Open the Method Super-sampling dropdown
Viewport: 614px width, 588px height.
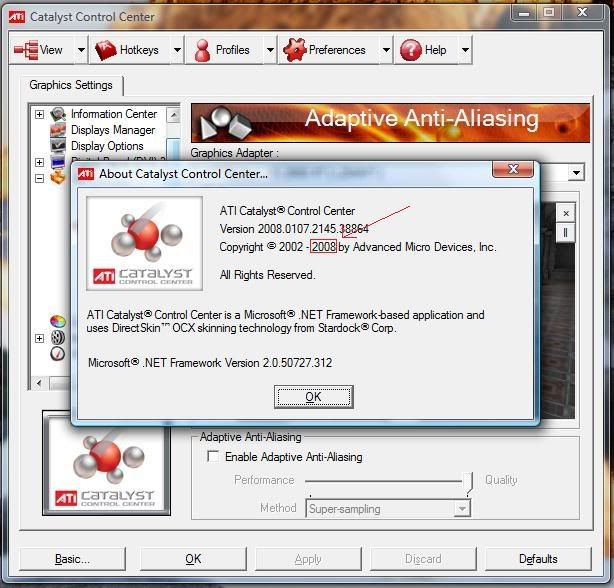(462, 509)
